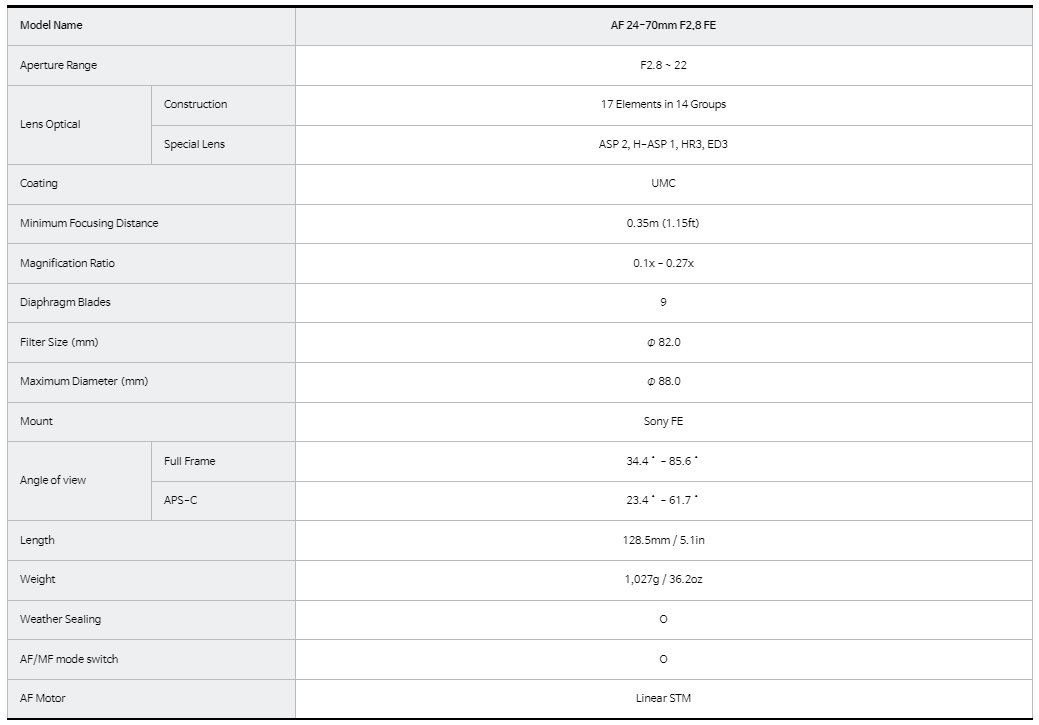
Task: Click the Model Name row label
Action: pyautogui.click(x=51, y=26)
